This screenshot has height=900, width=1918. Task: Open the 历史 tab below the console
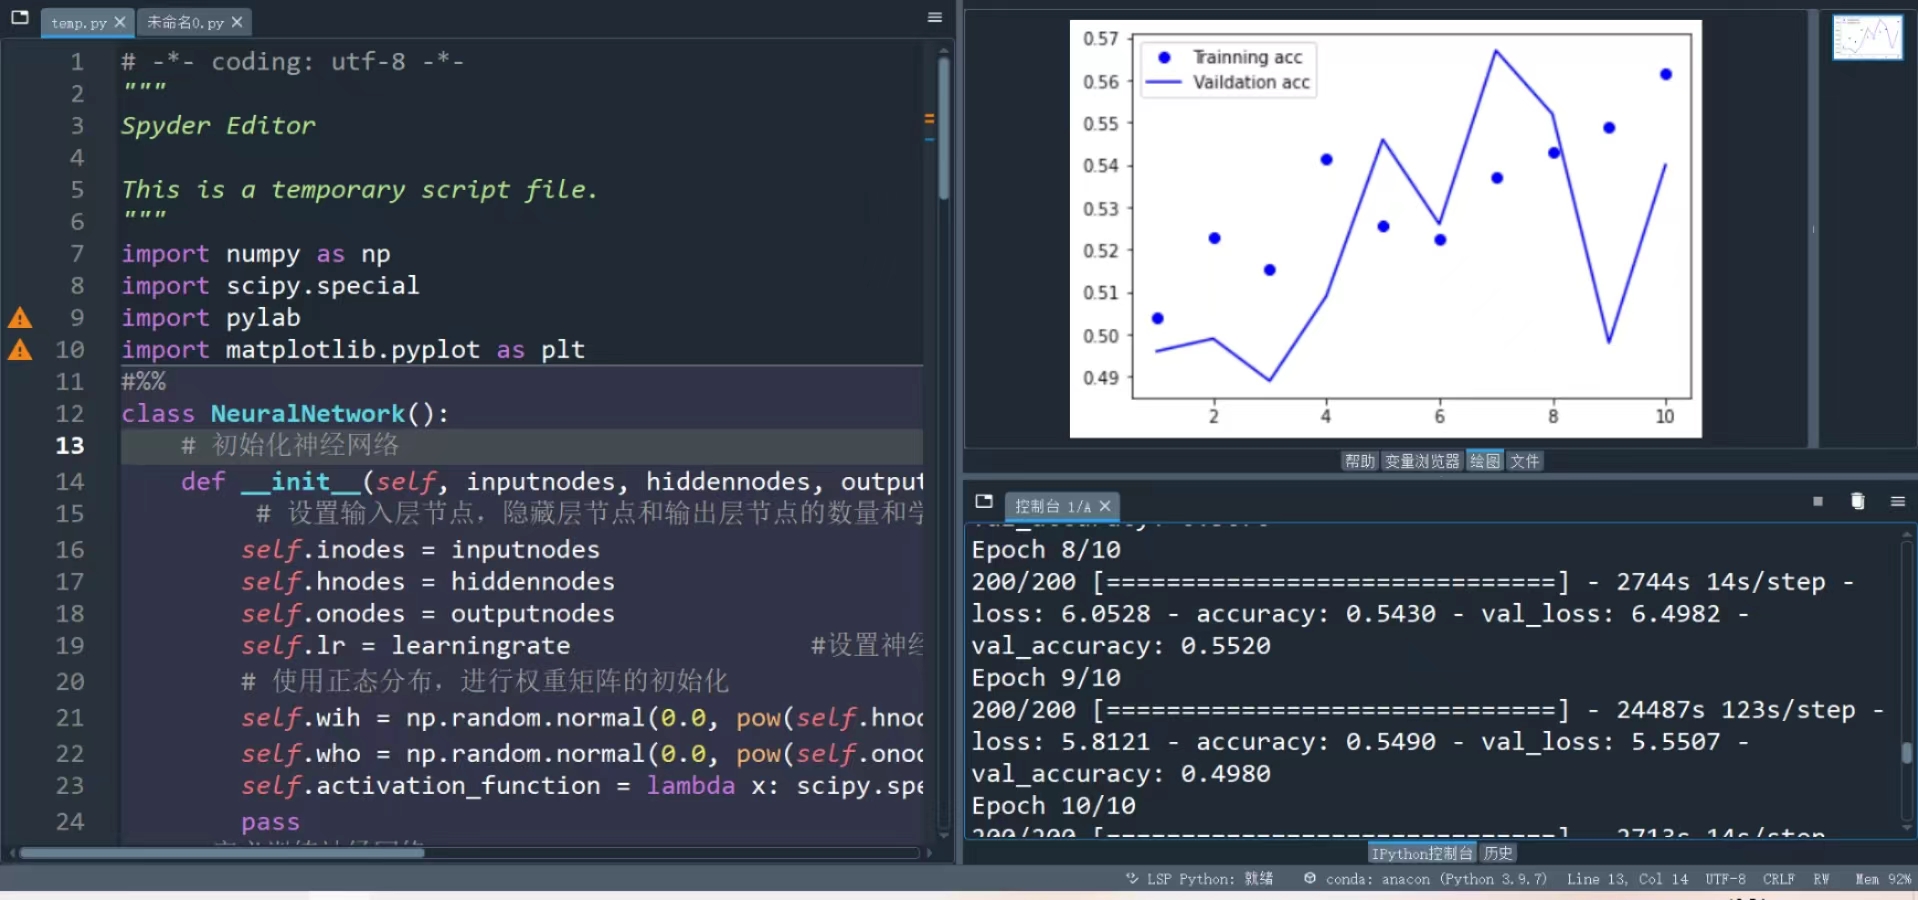pyautogui.click(x=1498, y=853)
